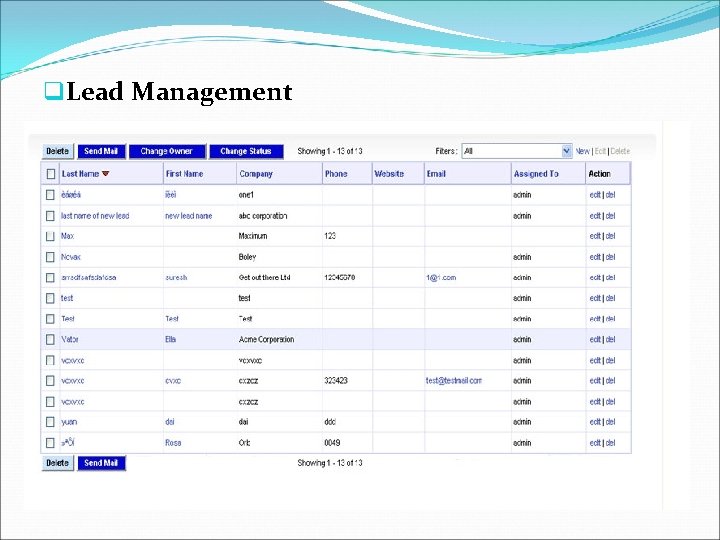Click the first name Ella link

point(170,339)
